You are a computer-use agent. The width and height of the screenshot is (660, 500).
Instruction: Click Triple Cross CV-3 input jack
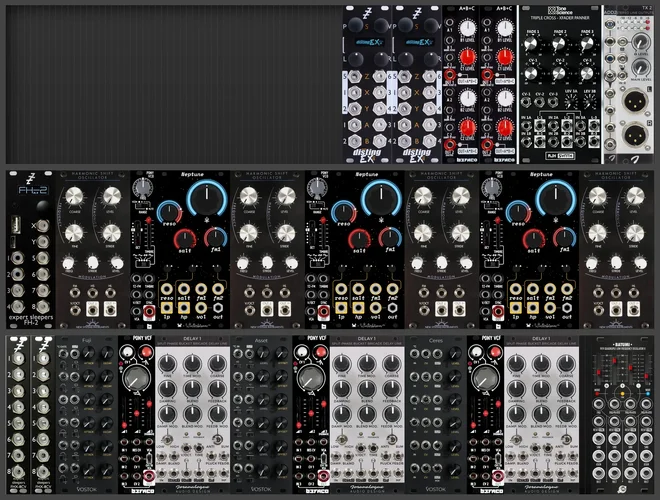point(553,102)
